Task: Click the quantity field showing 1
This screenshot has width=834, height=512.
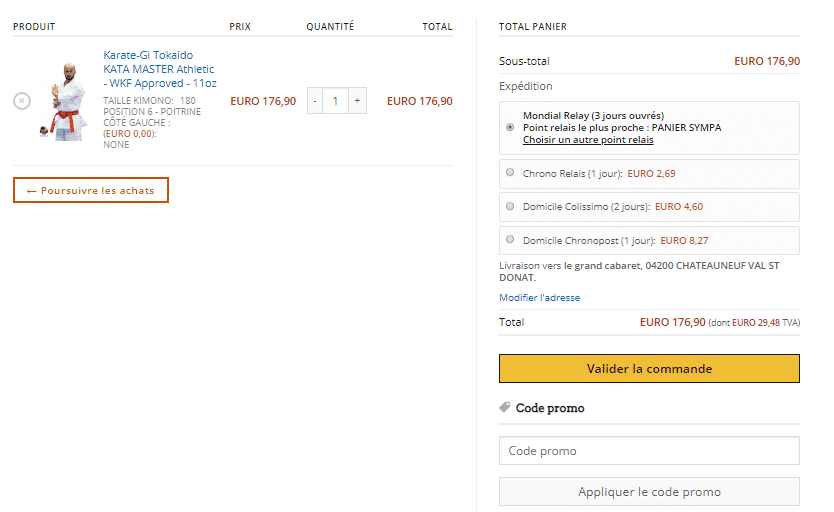Action: pyautogui.click(x=336, y=101)
